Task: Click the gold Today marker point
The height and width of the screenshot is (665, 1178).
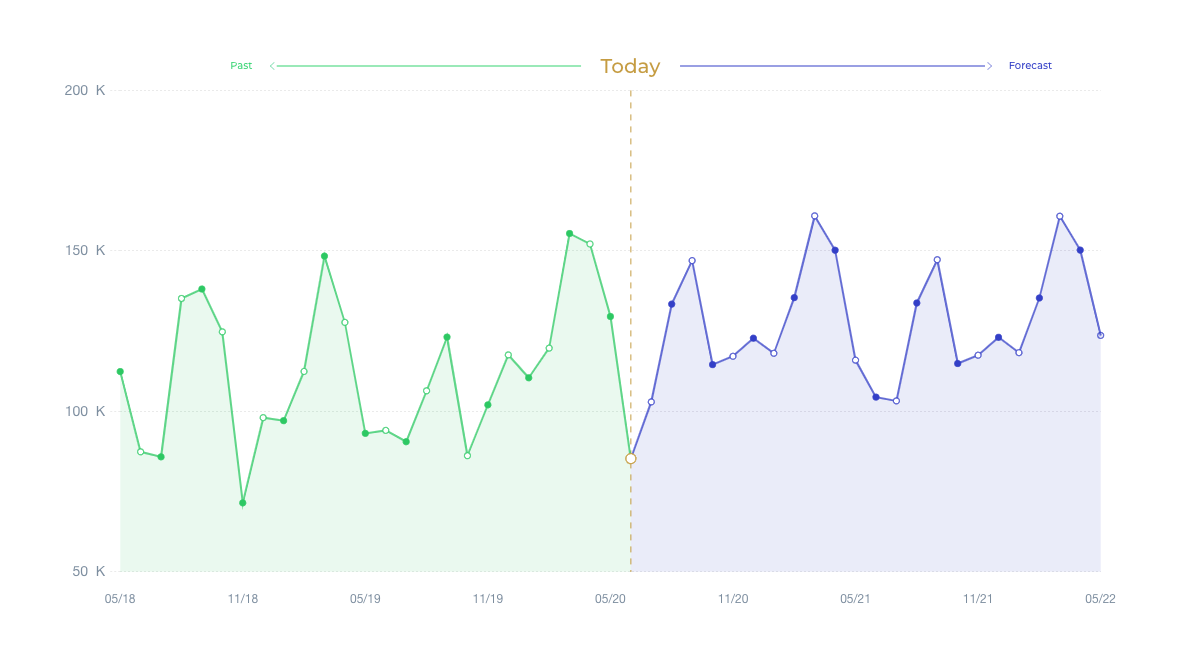Action: pos(630,458)
